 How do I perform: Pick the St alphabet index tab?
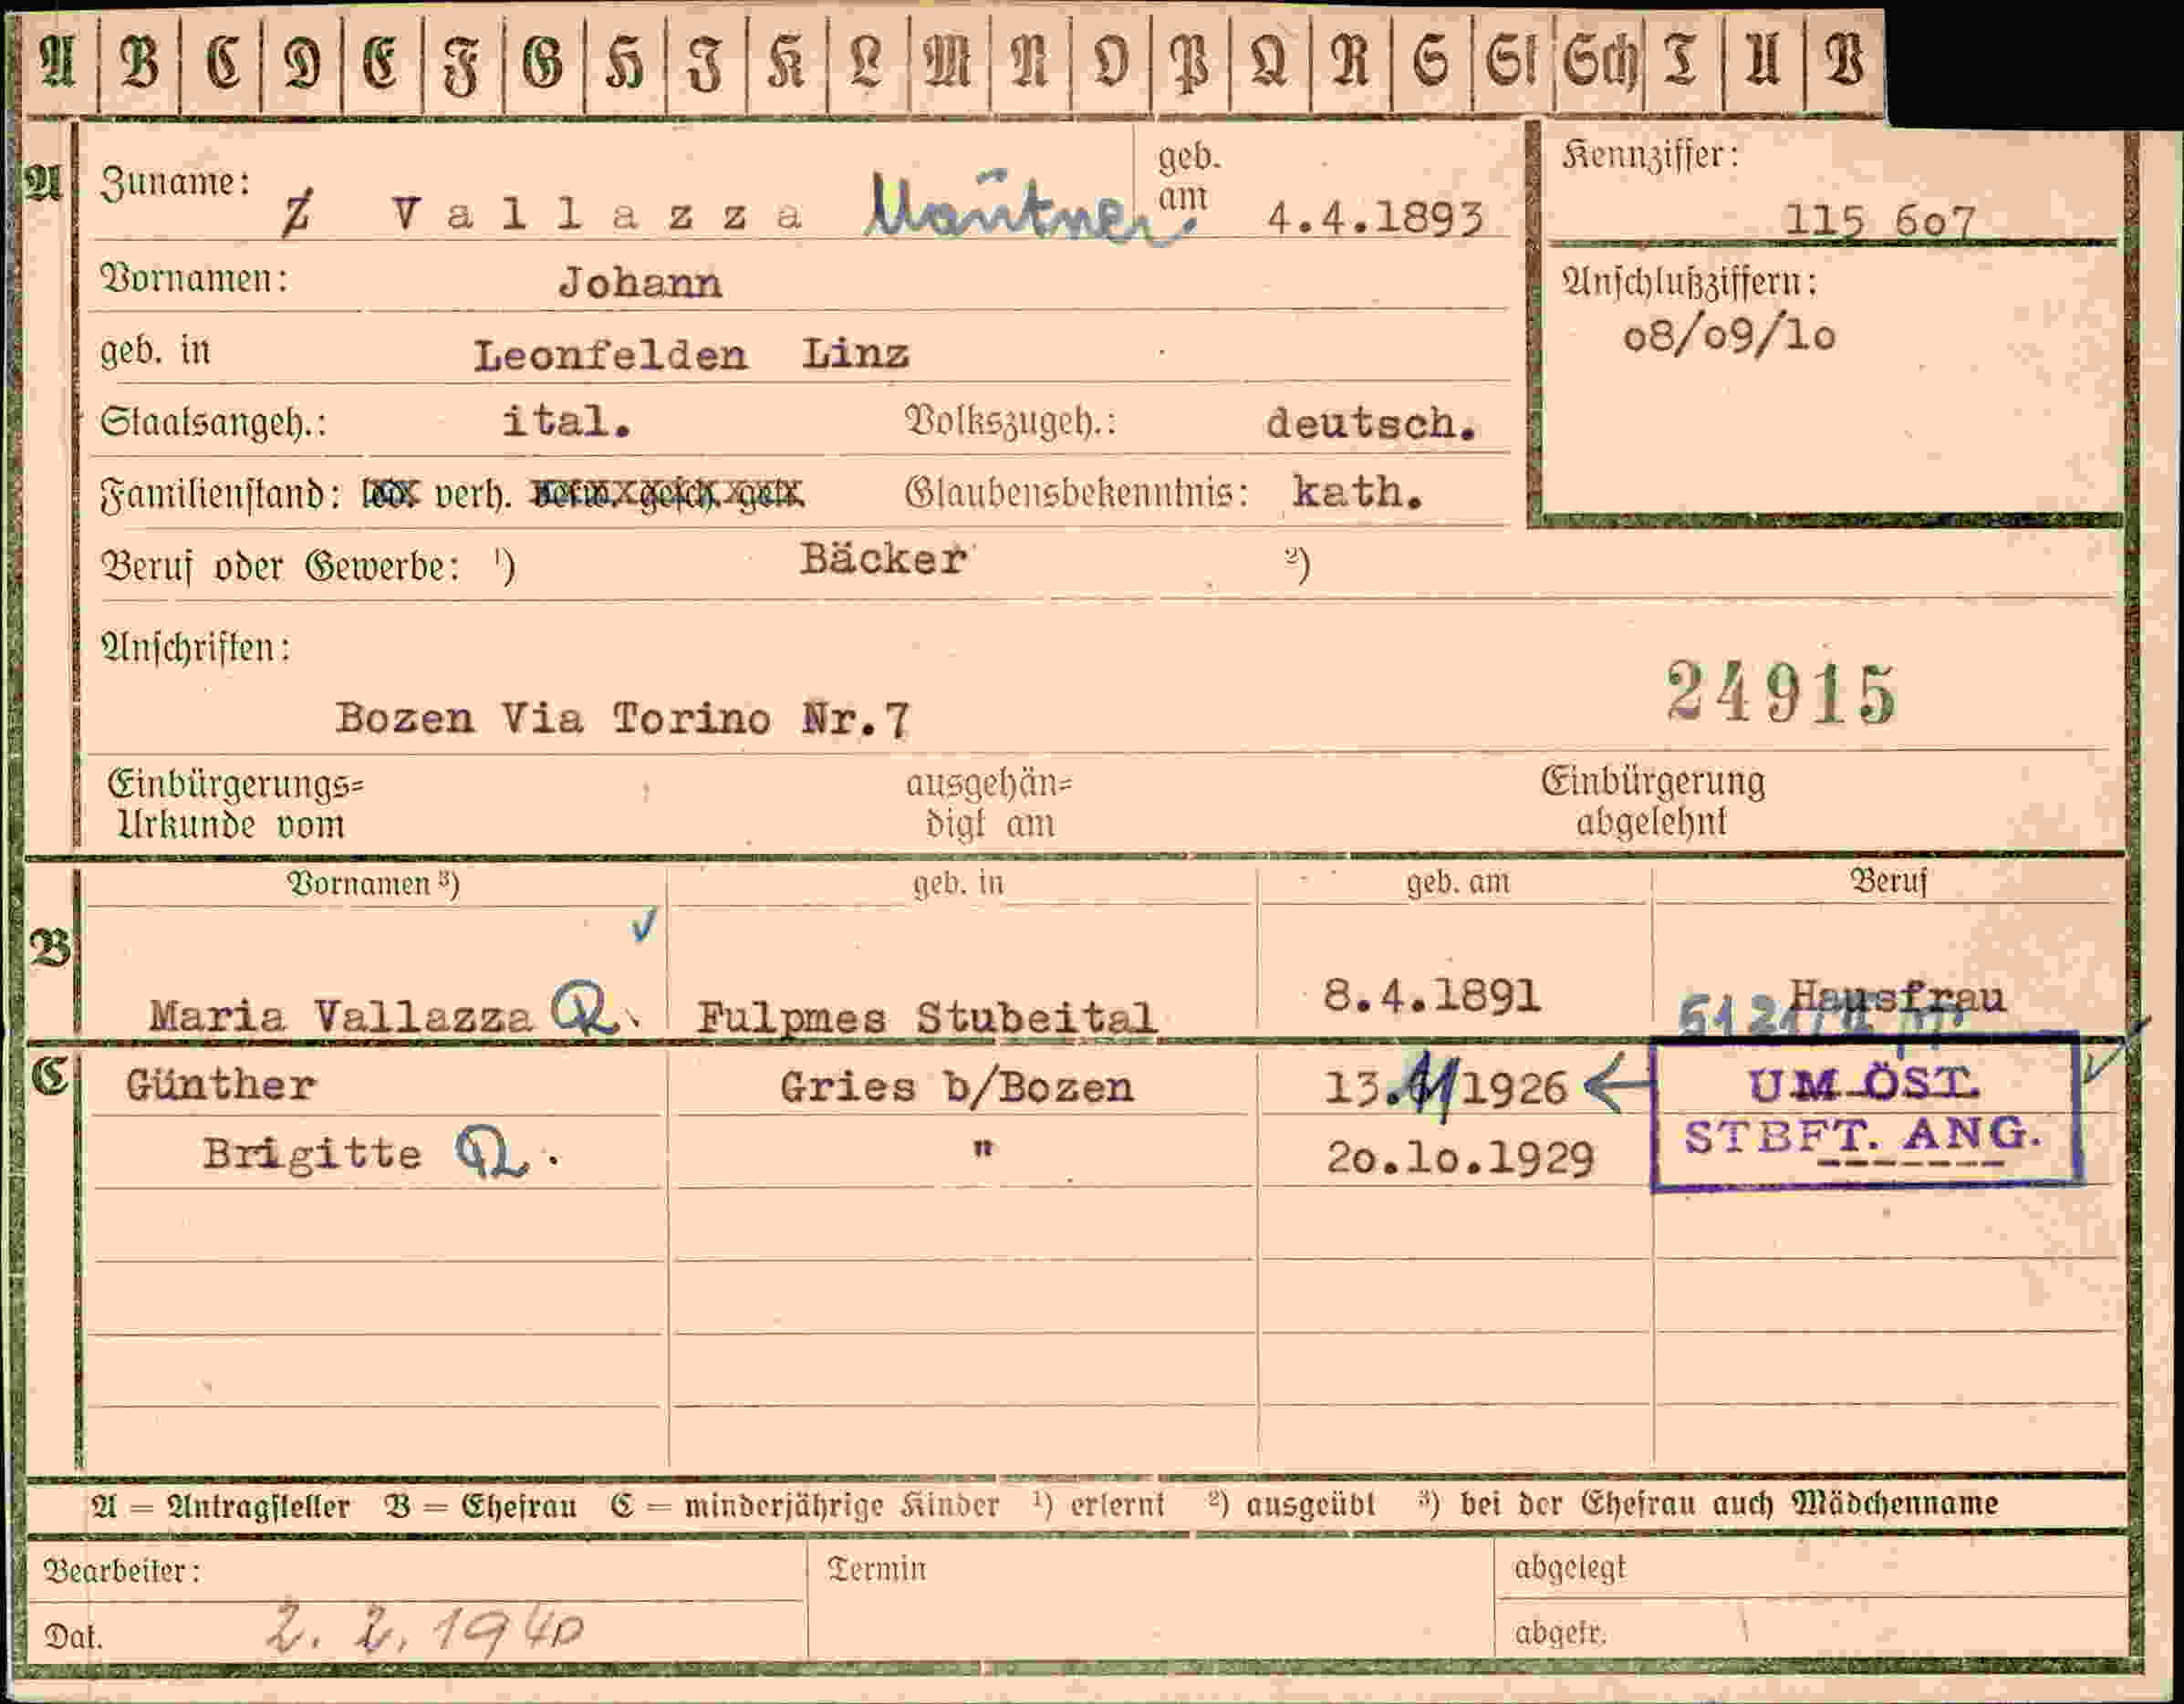tap(1513, 62)
